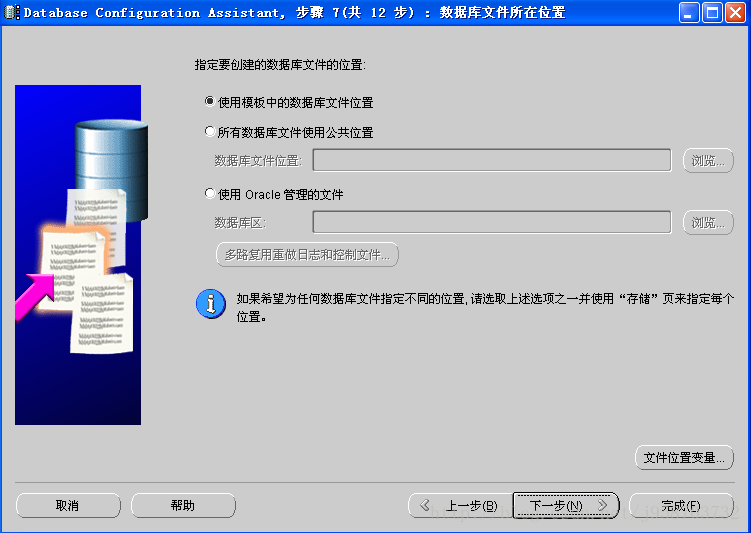Open 文件位置变量 button
751x533 pixels.
[684, 457]
